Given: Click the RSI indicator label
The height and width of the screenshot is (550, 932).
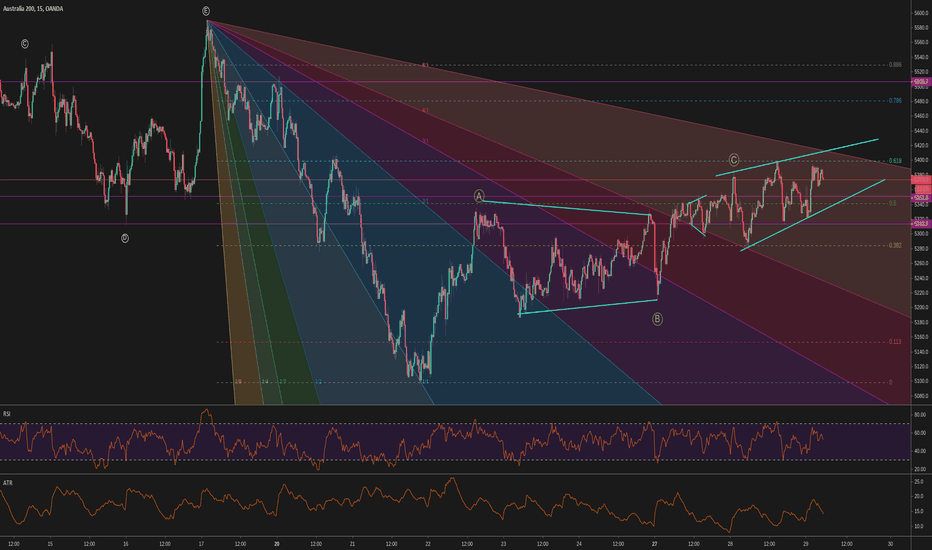Looking at the screenshot, I should 7,413.
